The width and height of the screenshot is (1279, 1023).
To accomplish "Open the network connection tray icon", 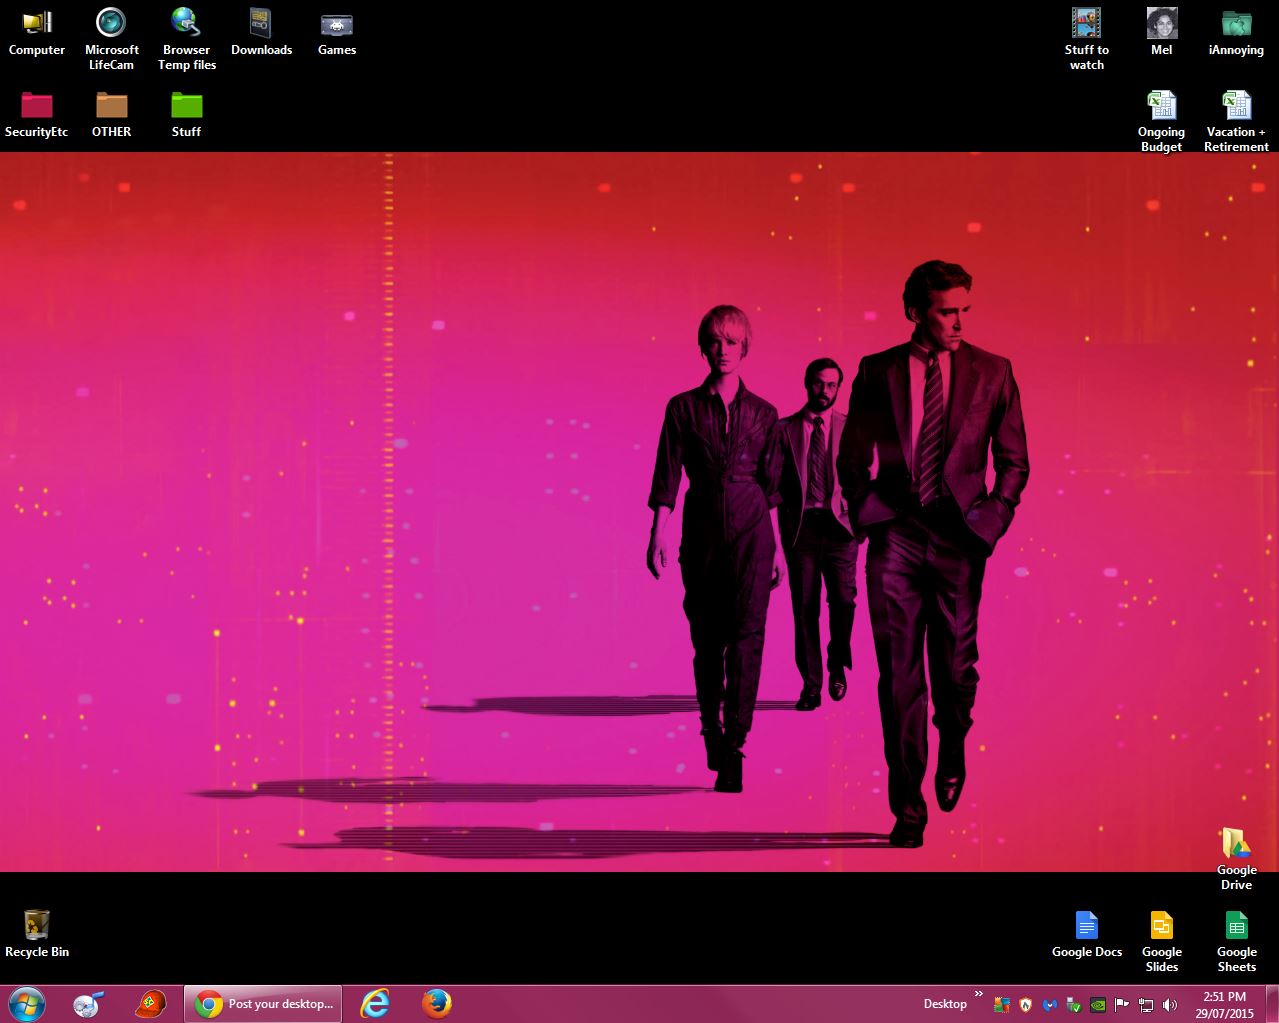I will click(x=1145, y=1004).
